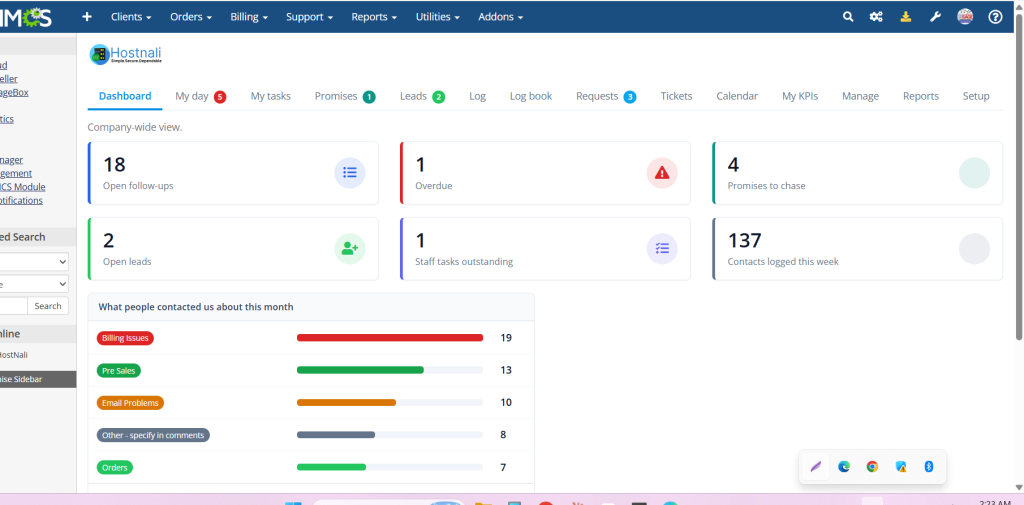Expand the Utilities menu
The width and height of the screenshot is (1024, 505).
tap(438, 17)
